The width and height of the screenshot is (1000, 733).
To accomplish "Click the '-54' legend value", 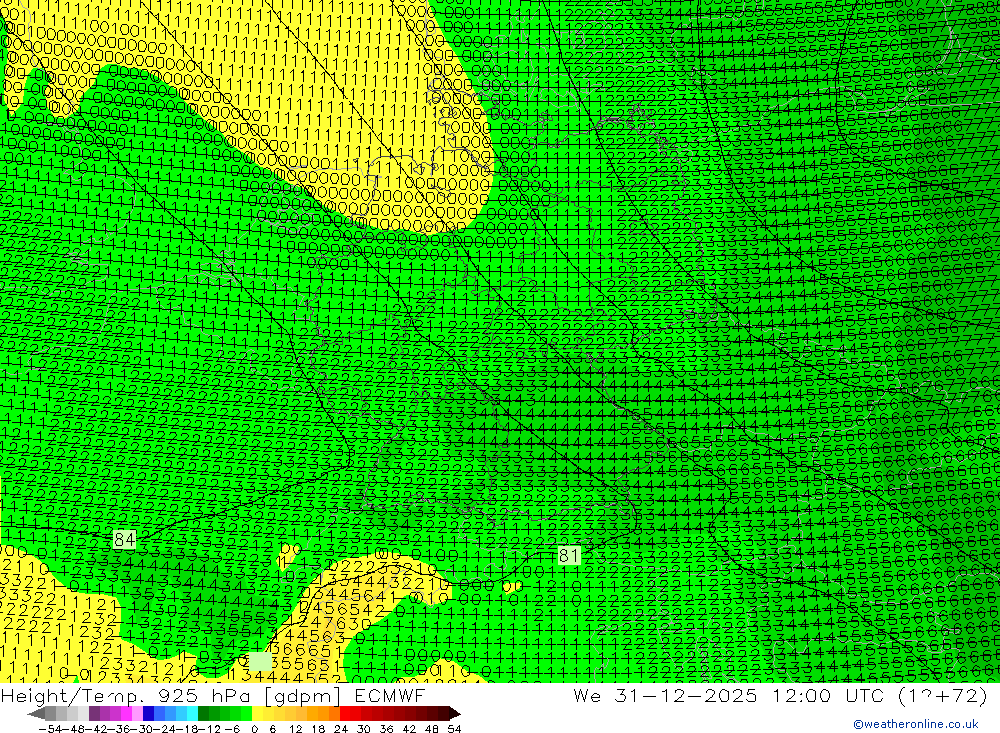I will tap(50, 729).
